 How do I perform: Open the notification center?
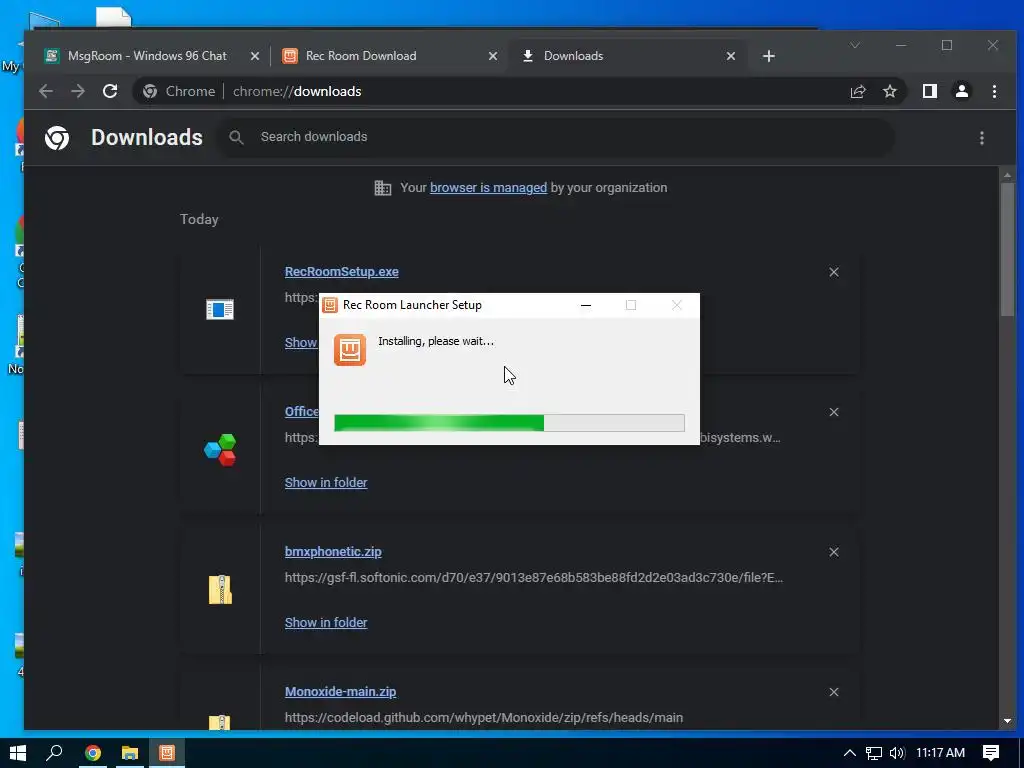click(x=991, y=753)
